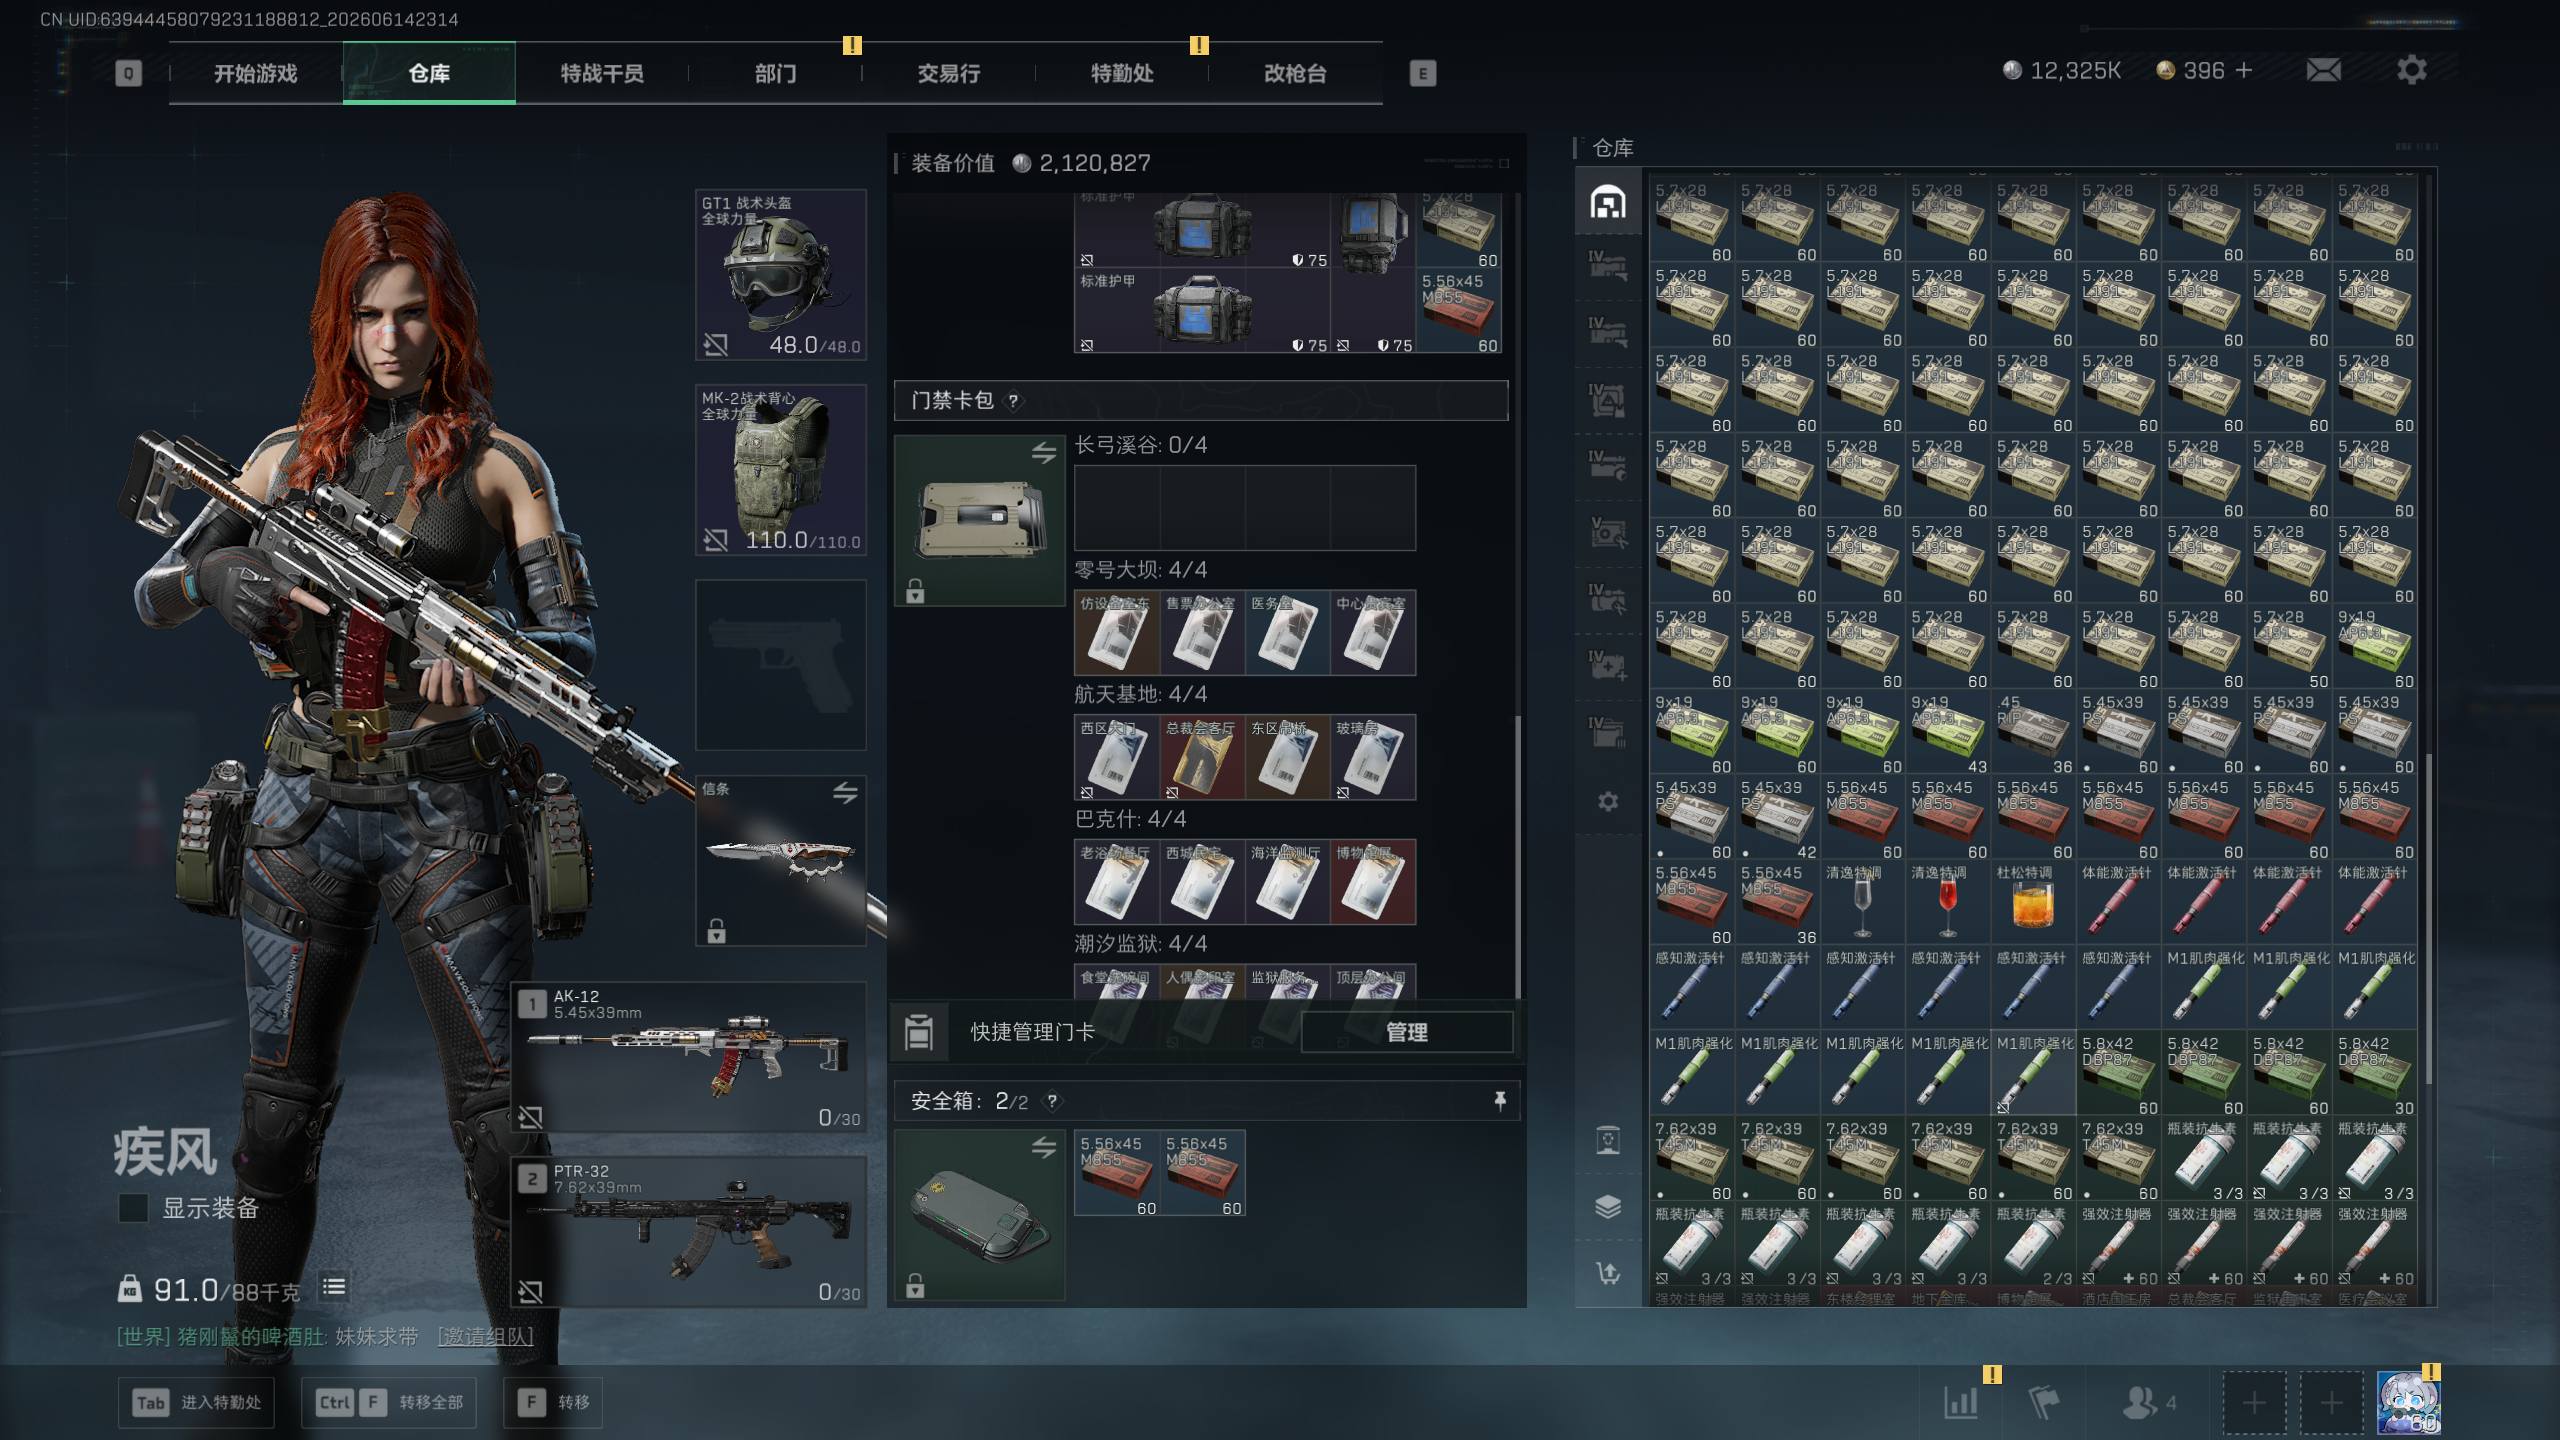Toggle the 显示装备 checkbox
The width and height of the screenshot is (2560, 1440).
coord(133,1208)
